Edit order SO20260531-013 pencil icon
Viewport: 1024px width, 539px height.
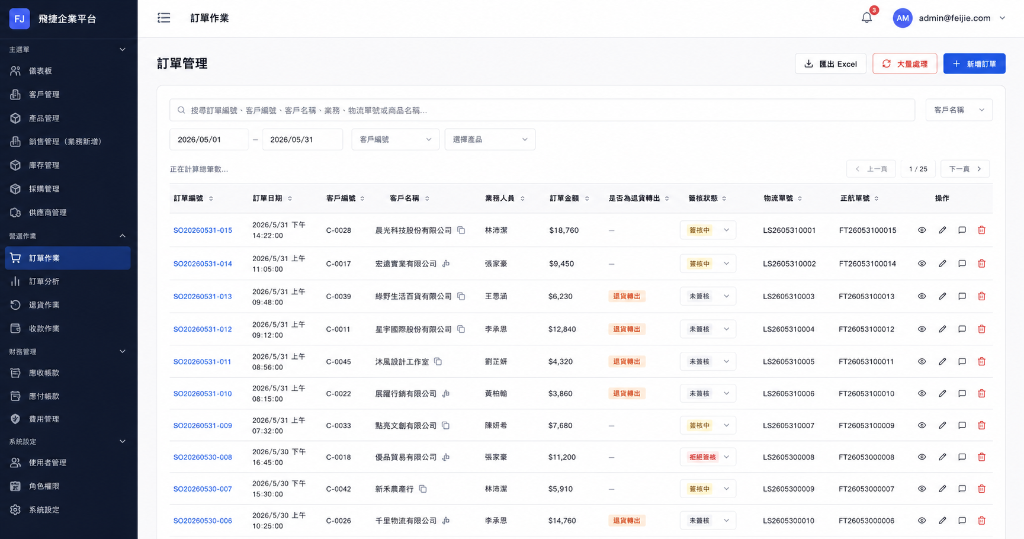click(x=942, y=297)
